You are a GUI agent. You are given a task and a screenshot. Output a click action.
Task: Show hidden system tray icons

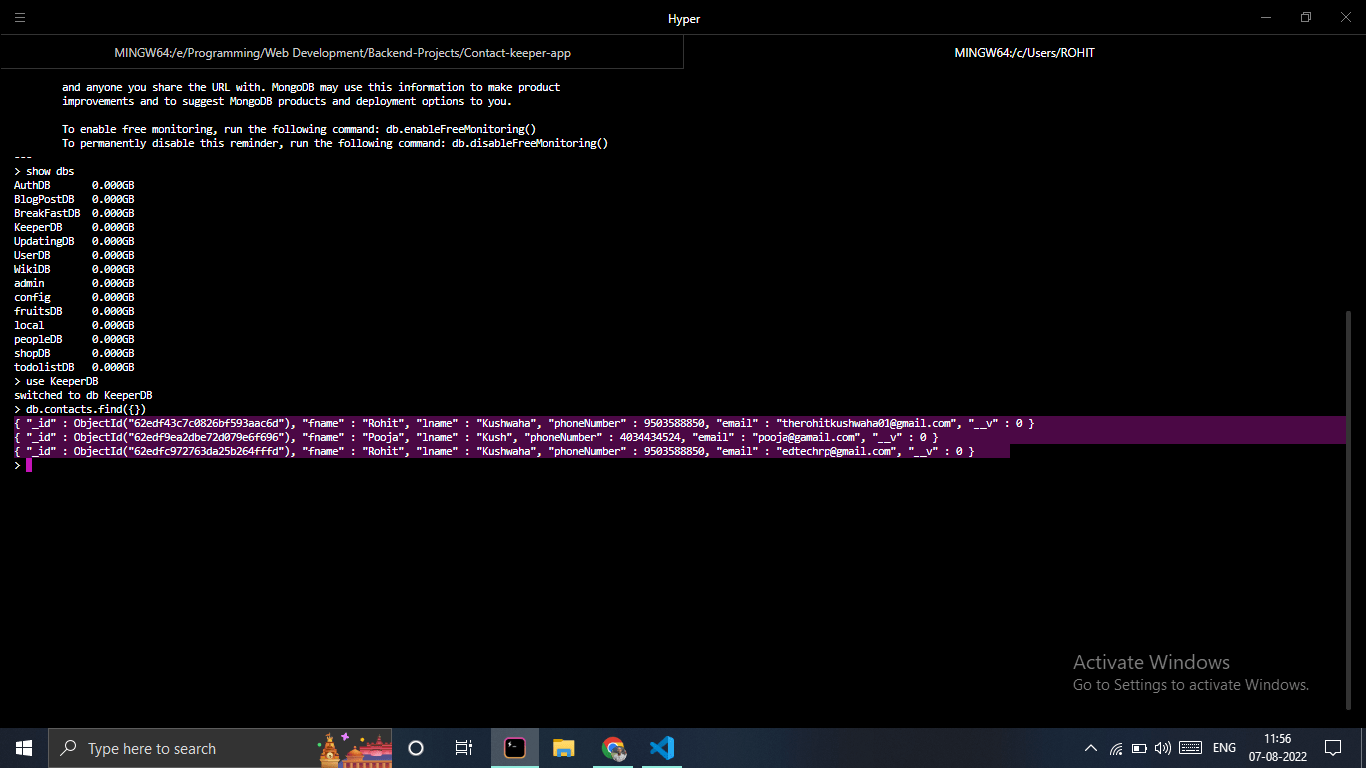1090,748
